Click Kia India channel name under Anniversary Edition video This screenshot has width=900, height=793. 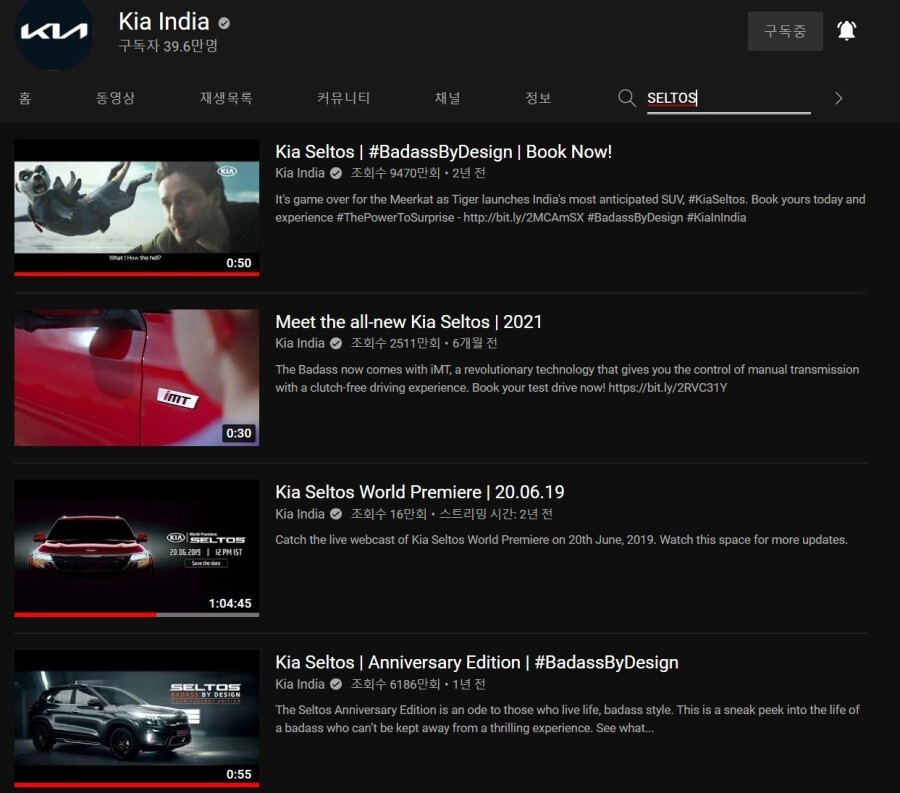click(300, 684)
